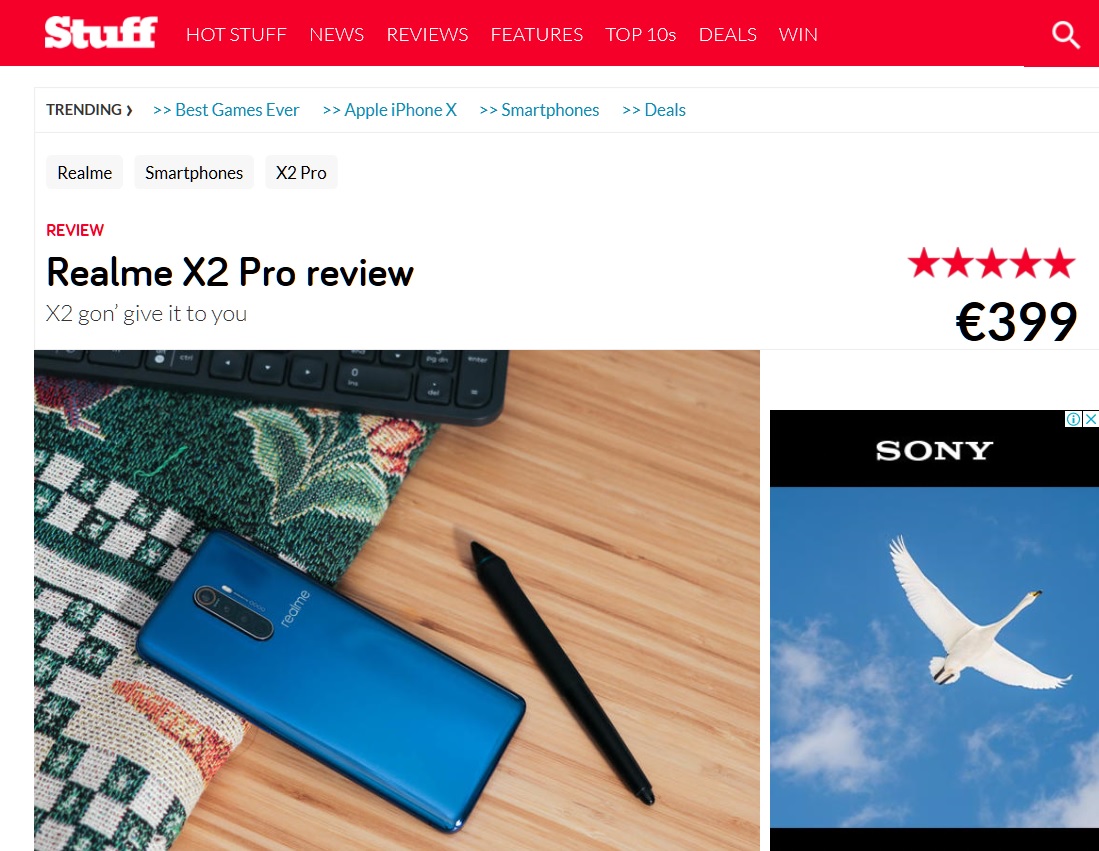
Task: Open the TOP 10s section
Action: coord(641,34)
